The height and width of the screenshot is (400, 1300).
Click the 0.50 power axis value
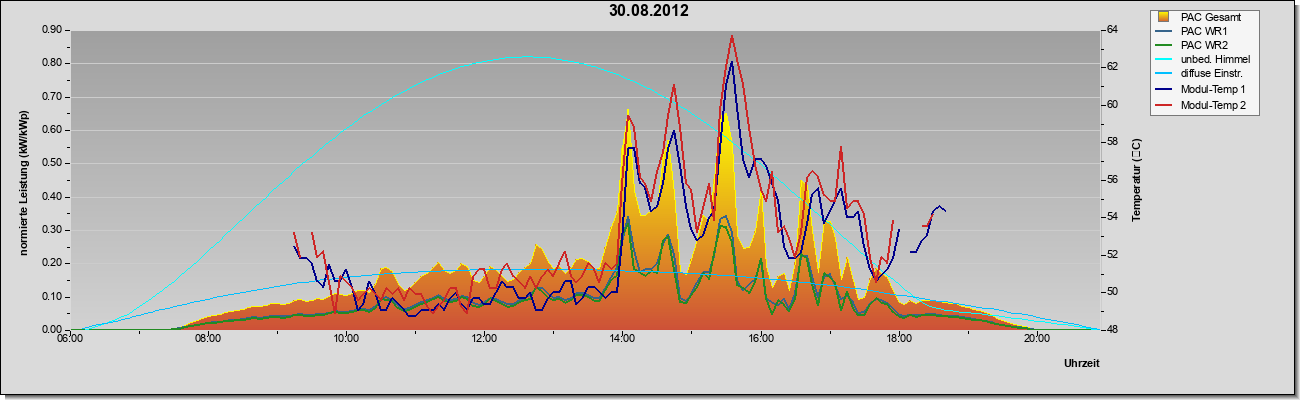pos(52,163)
